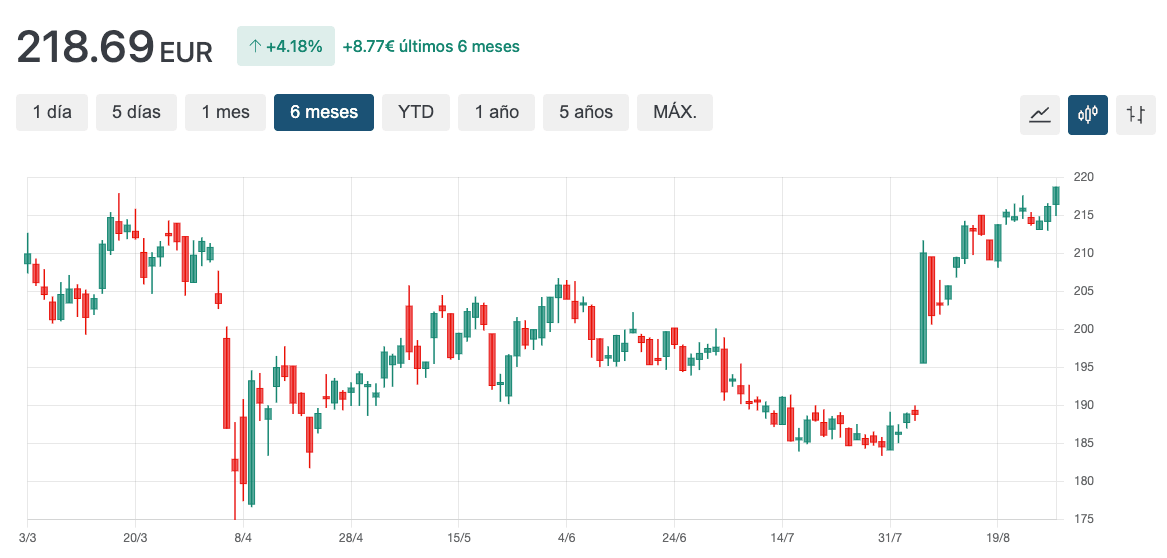Click the 19/8 date label on x-axis
The image size is (1167, 558).
click(x=998, y=538)
